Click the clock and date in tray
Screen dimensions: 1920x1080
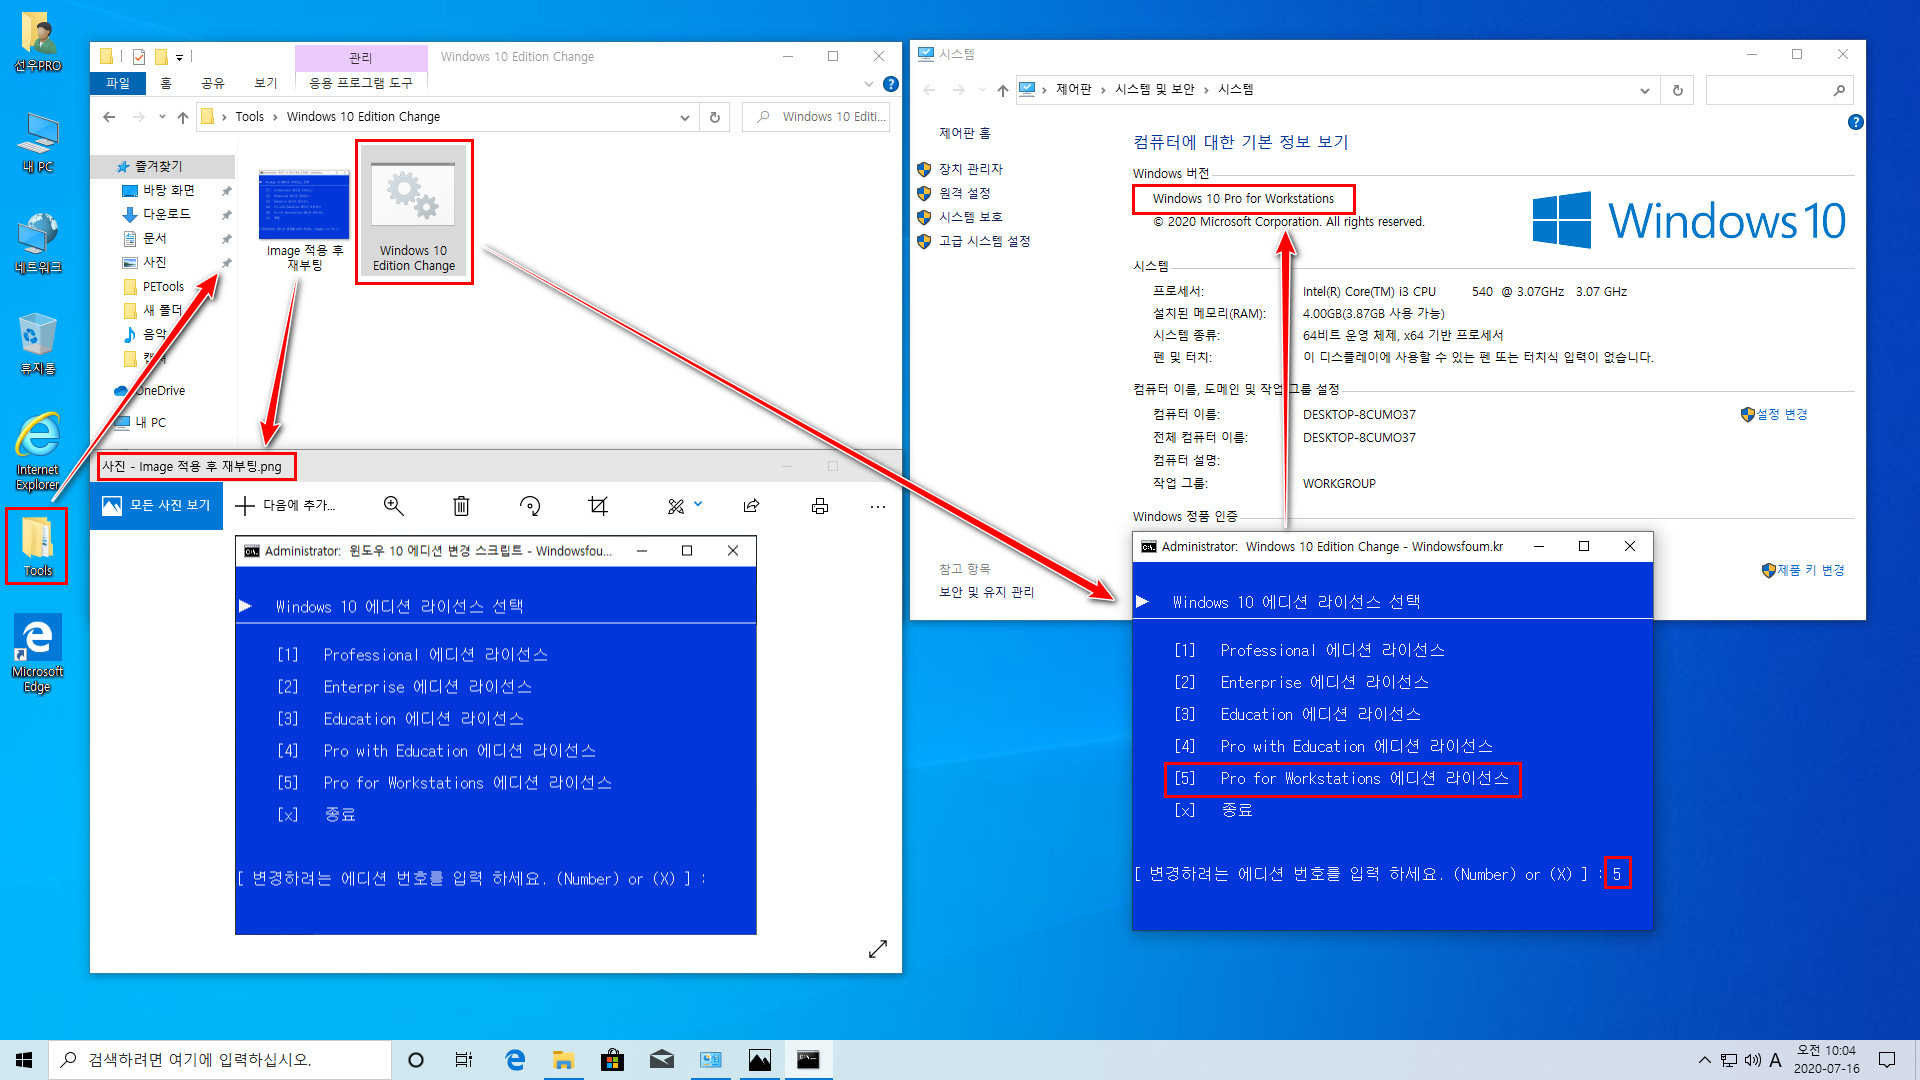click(1826, 1060)
